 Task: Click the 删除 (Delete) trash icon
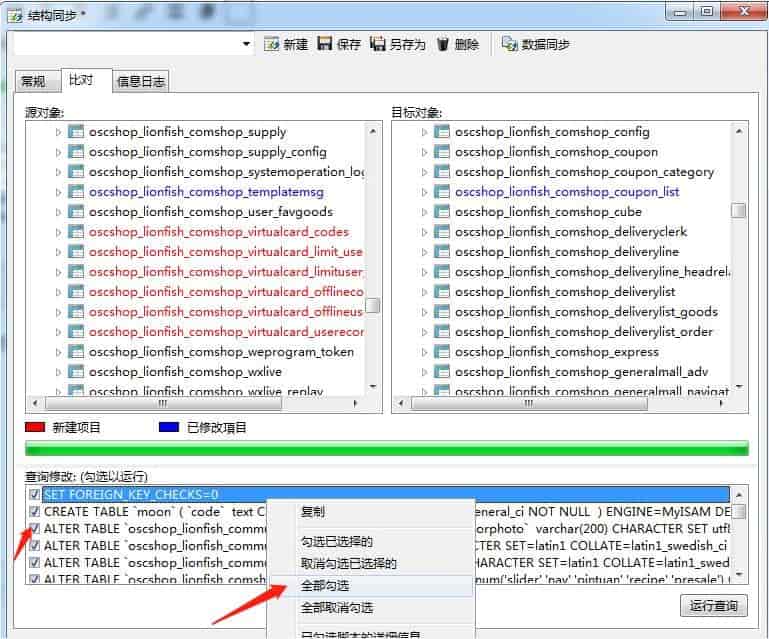(x=443, y=44)
